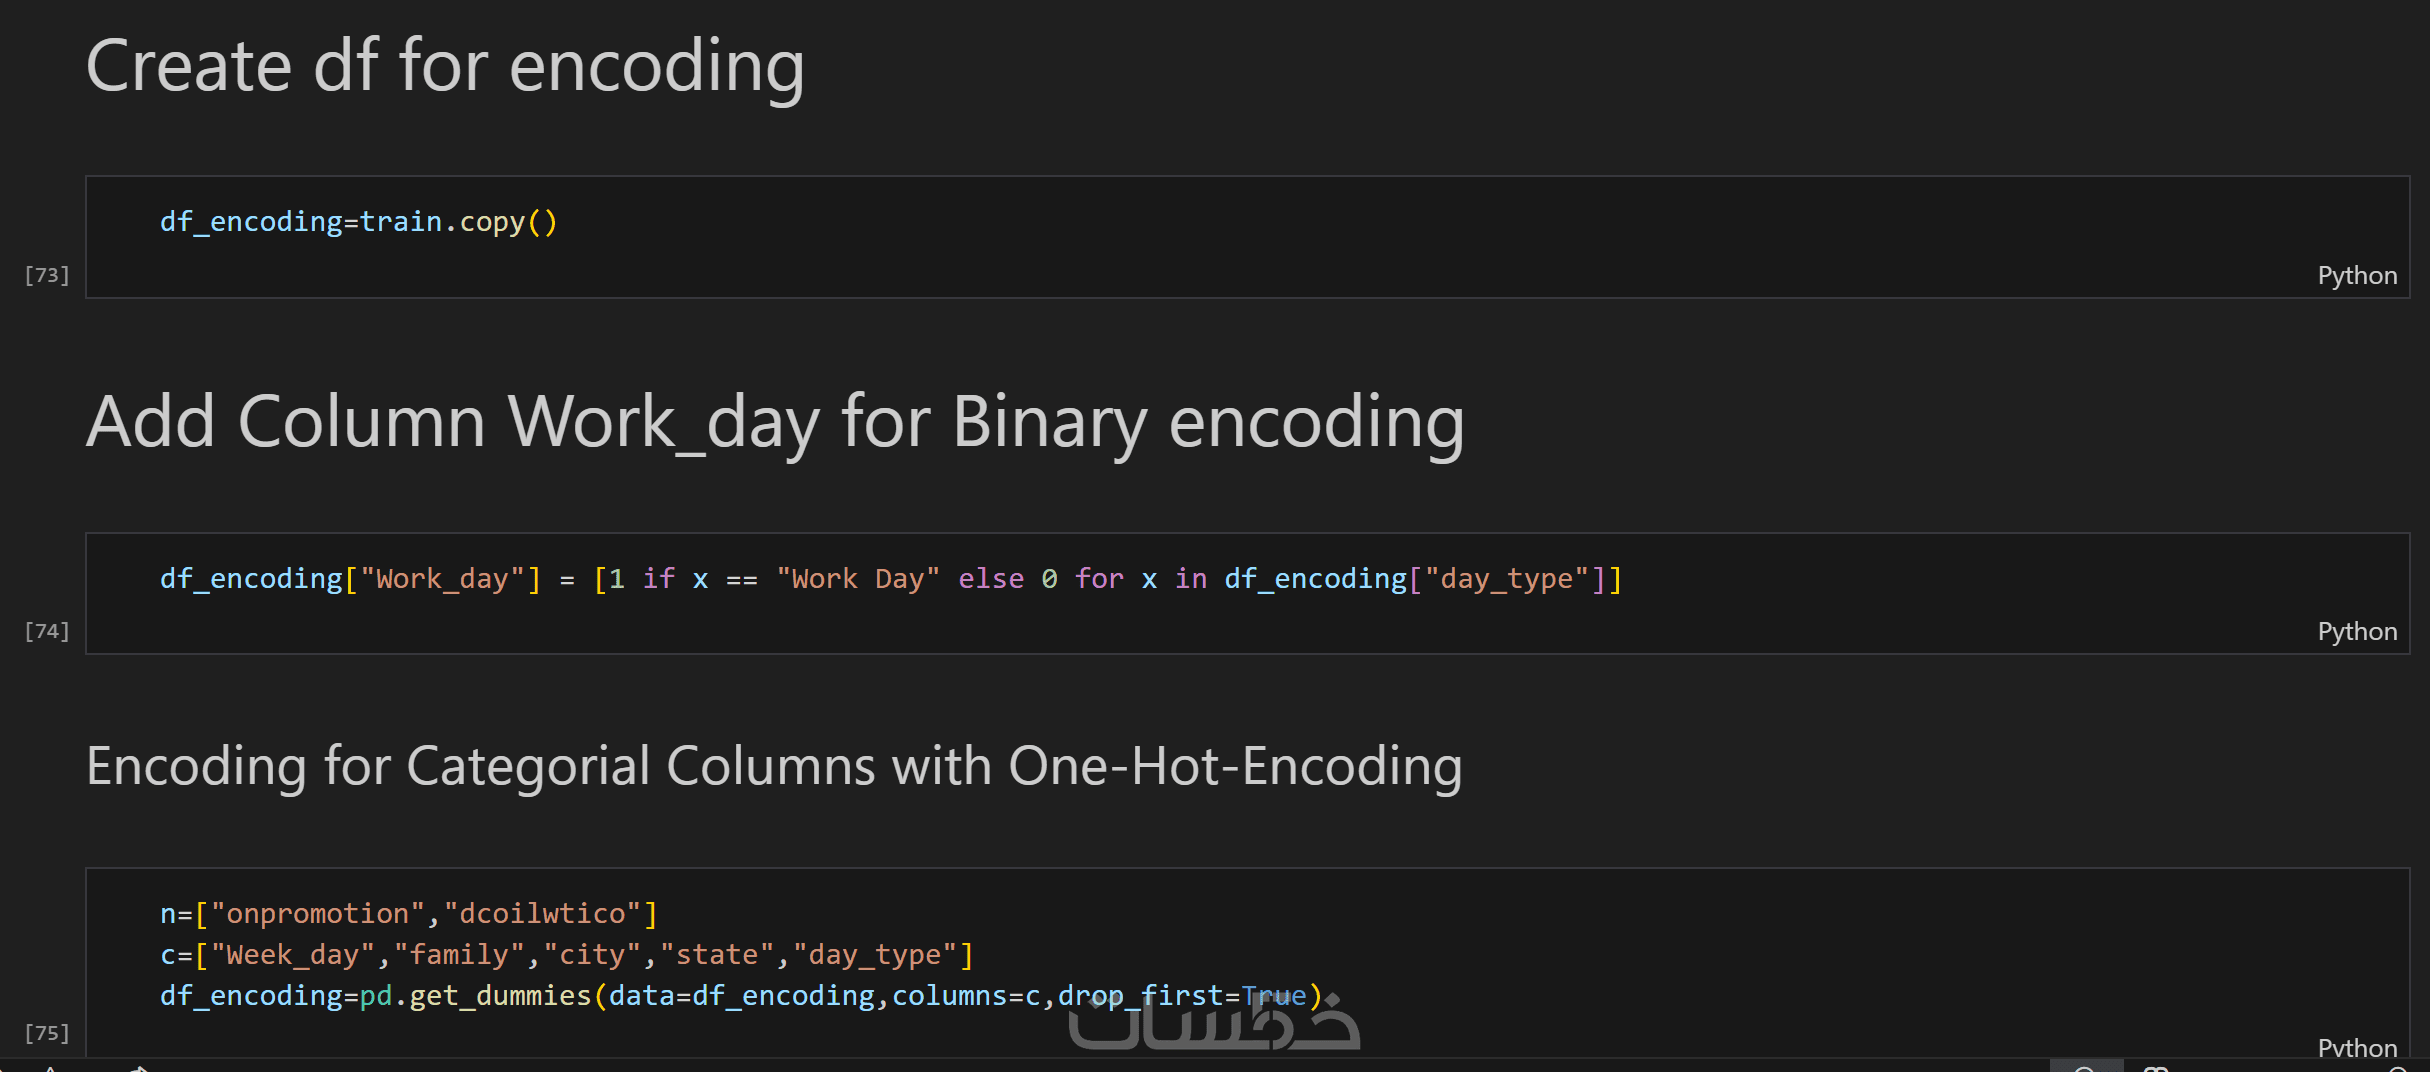Click the "Work_day" column key in cell 74
Viewport: 2430px width, 1072px height.
[442, 579]
